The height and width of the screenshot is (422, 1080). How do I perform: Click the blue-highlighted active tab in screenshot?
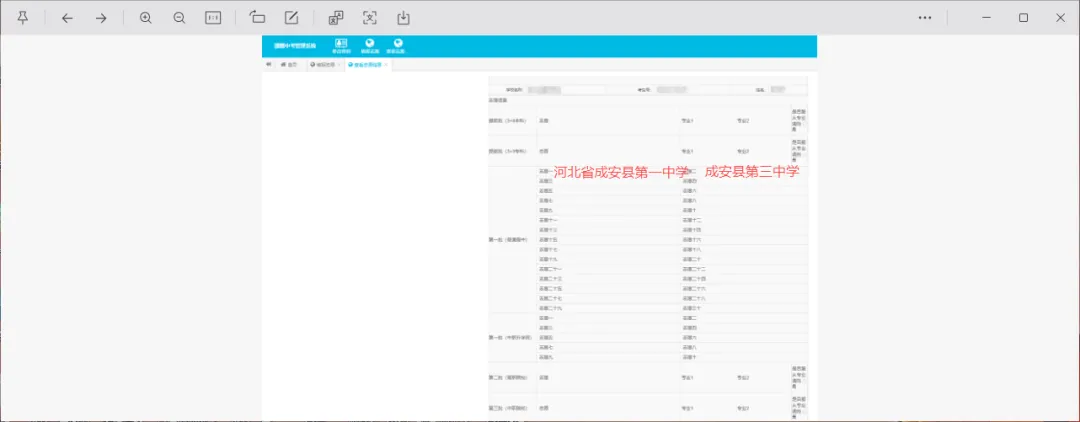point(368,65)
